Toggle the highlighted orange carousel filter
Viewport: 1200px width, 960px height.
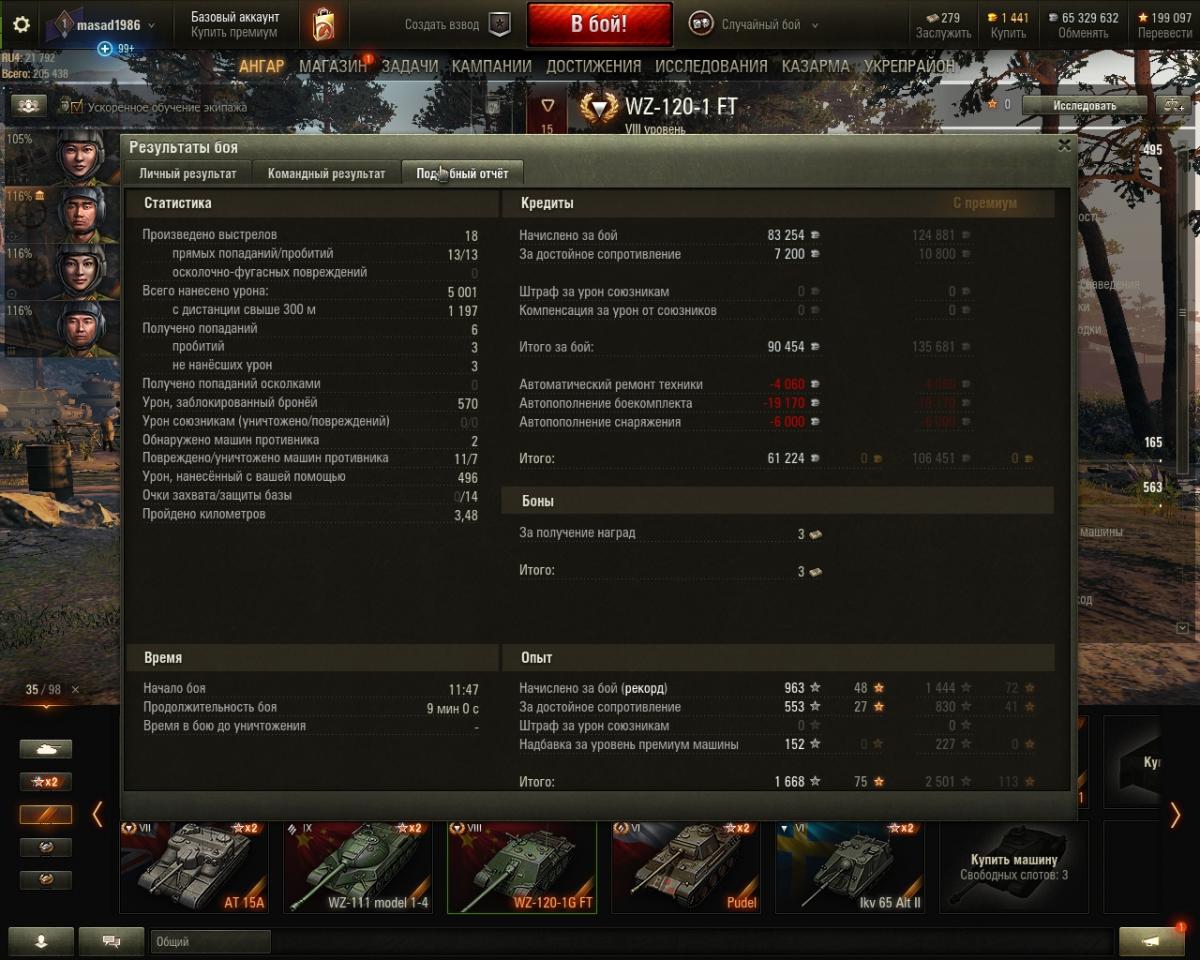(x=46, y=814)
